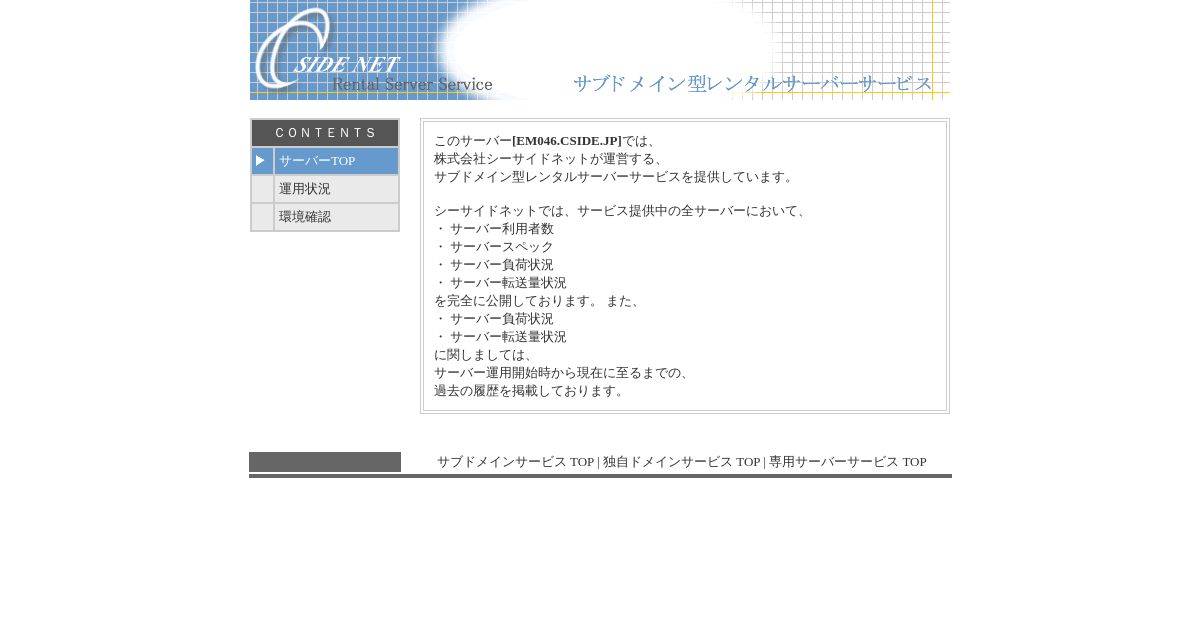This screenshot has height=630, width=1200.
Task: Click the line を完全に公開しております
Action: pos(538,301)
